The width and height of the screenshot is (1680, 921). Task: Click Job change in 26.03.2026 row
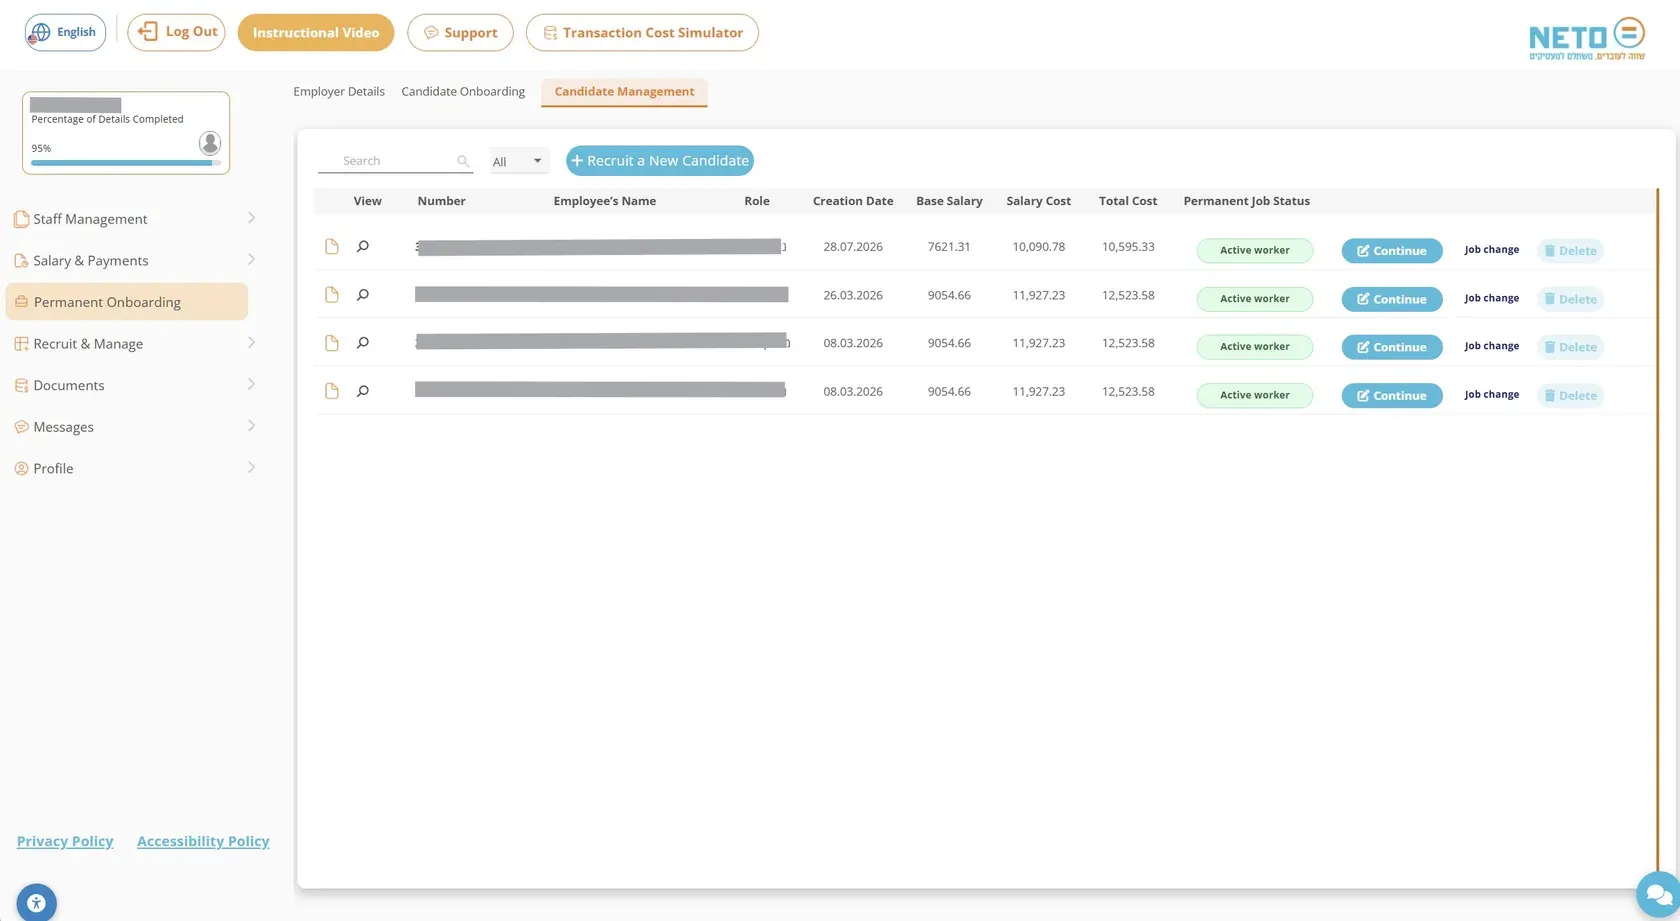(x=1492, y=298)
